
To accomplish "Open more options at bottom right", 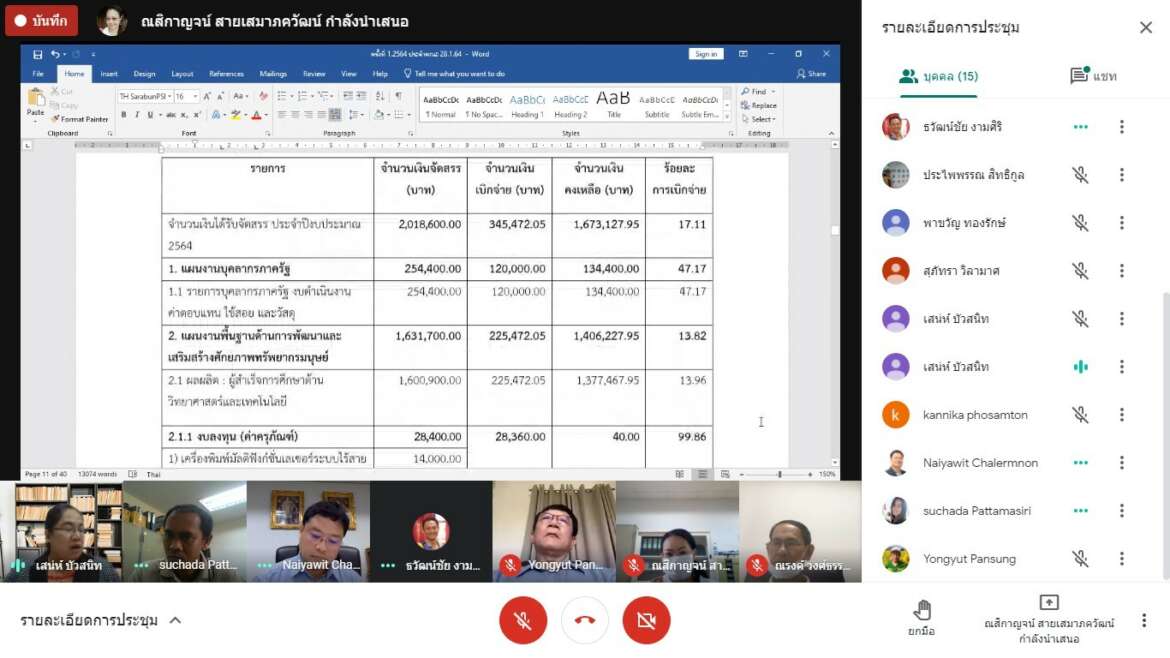I will pos(1144,620).
